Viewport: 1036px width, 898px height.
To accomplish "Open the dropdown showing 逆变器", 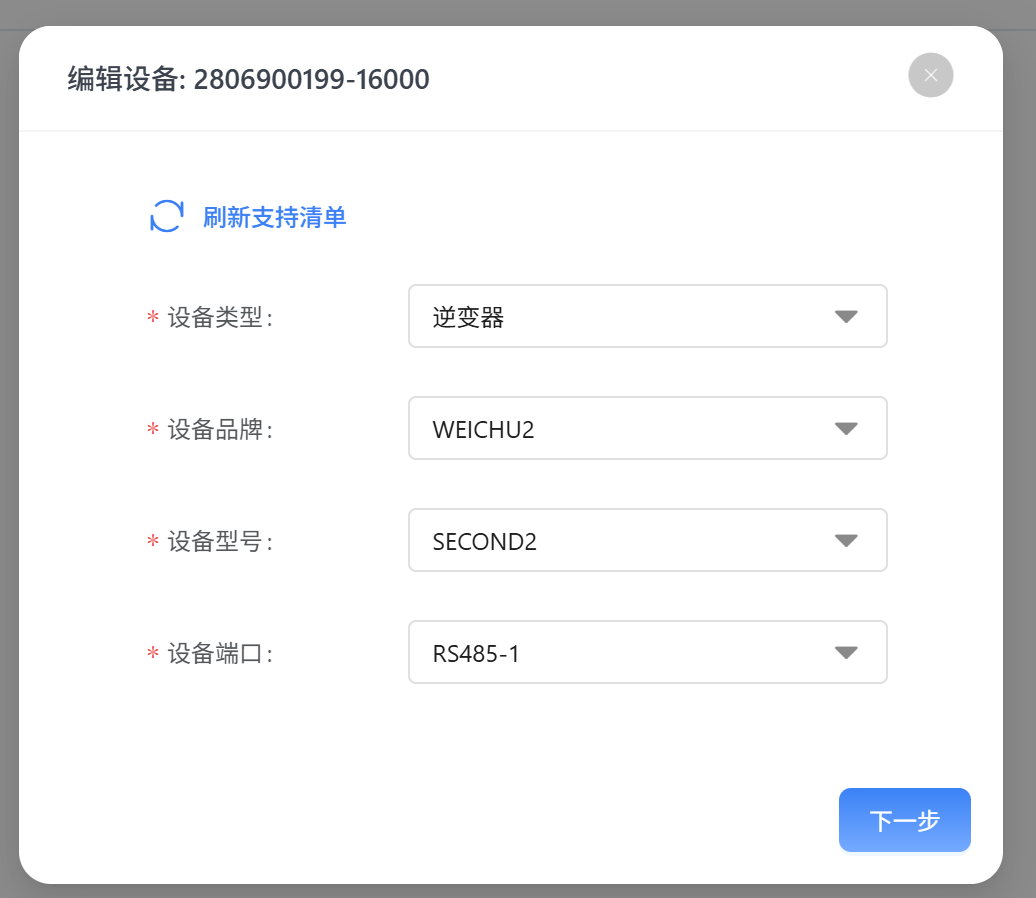I will pyautogui.click(x=620, y=317).
